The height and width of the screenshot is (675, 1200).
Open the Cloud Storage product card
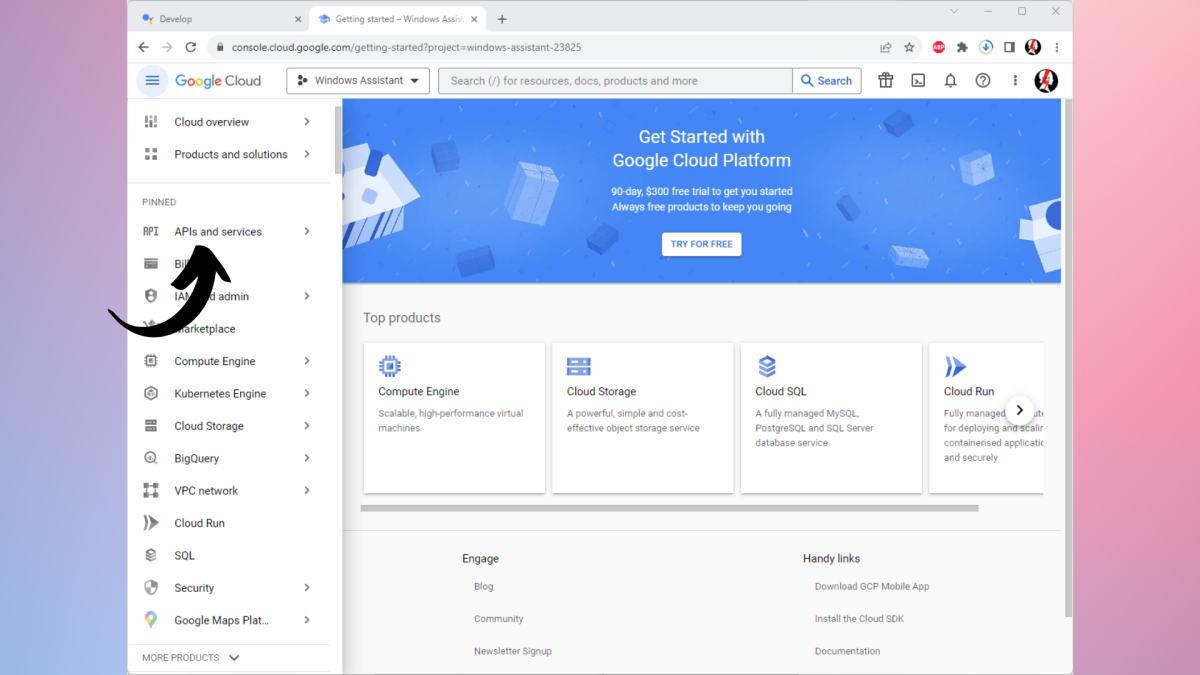tap(642, 418)
